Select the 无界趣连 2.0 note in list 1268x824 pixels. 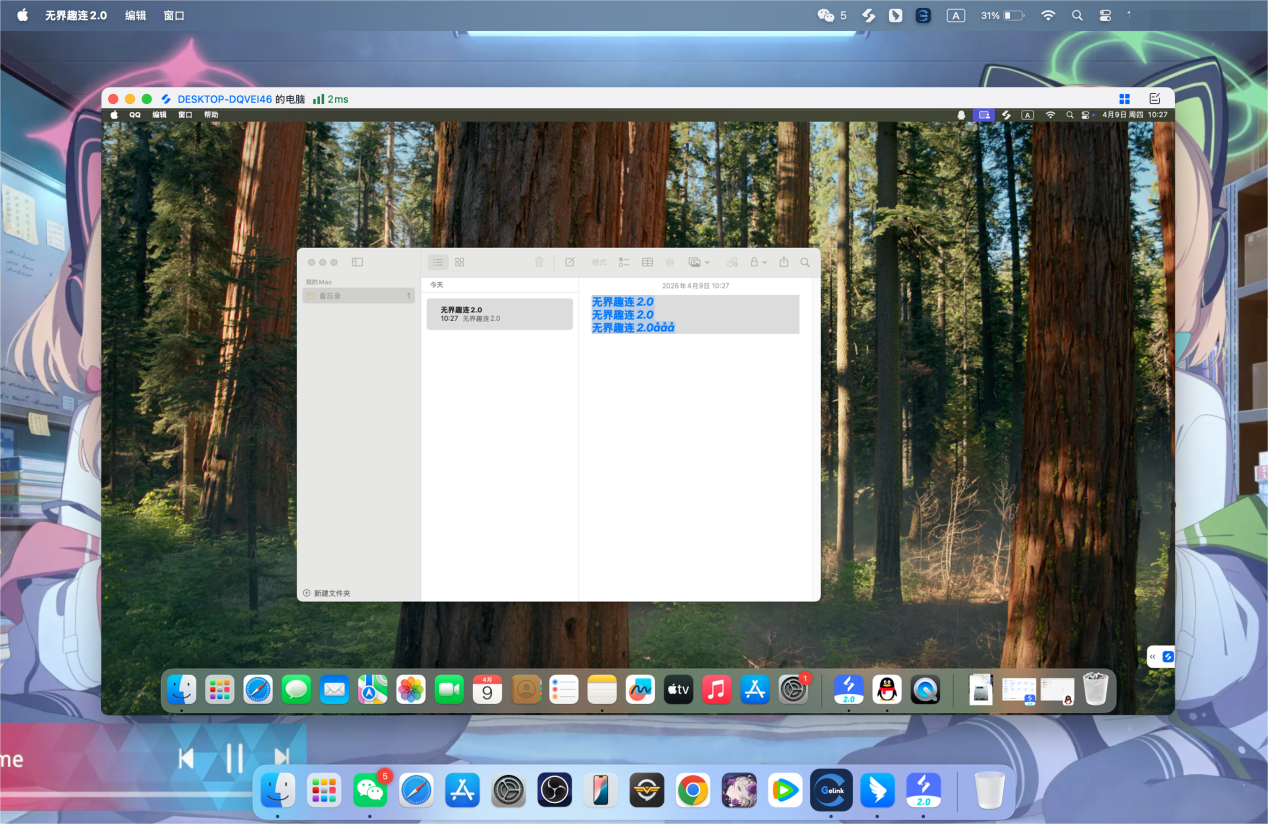coord(499,314)
